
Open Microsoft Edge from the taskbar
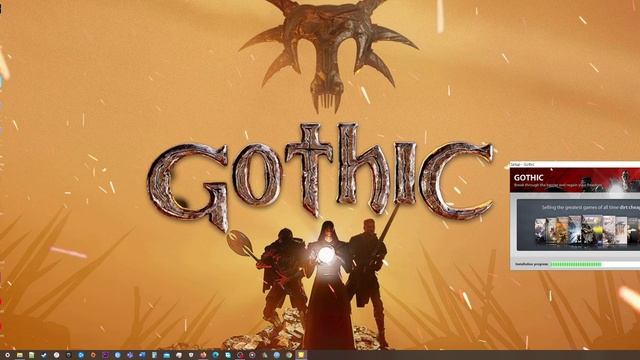click(x=216, y=355)
